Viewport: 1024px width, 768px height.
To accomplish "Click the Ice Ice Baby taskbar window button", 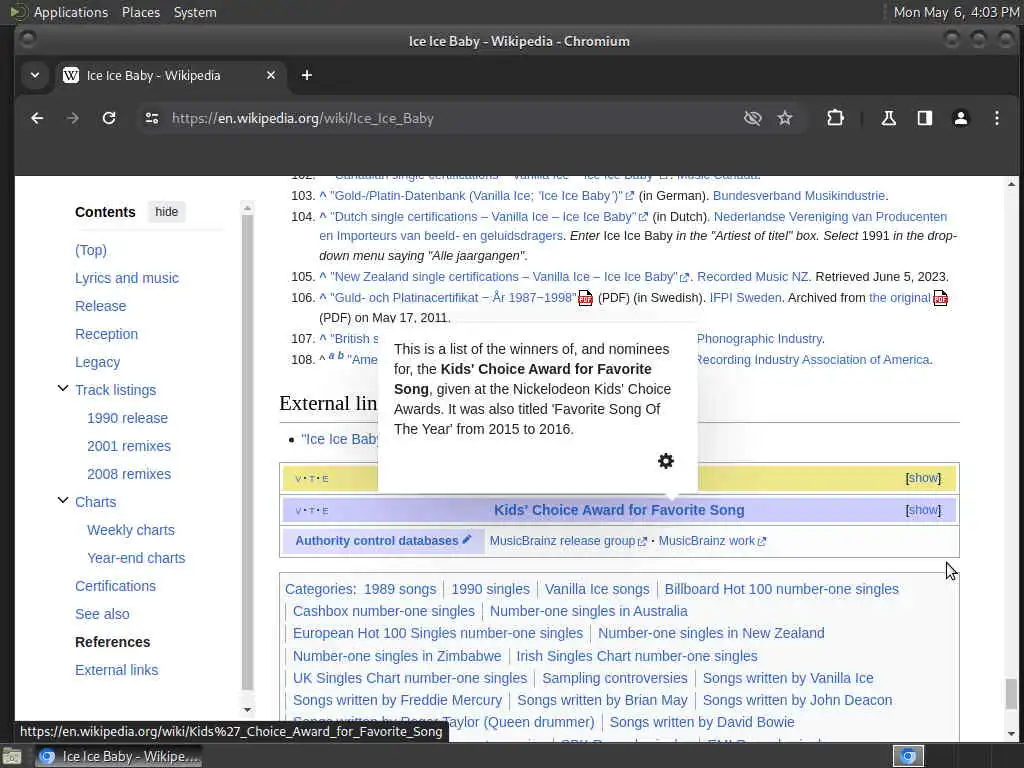I will tap(118, 756).
